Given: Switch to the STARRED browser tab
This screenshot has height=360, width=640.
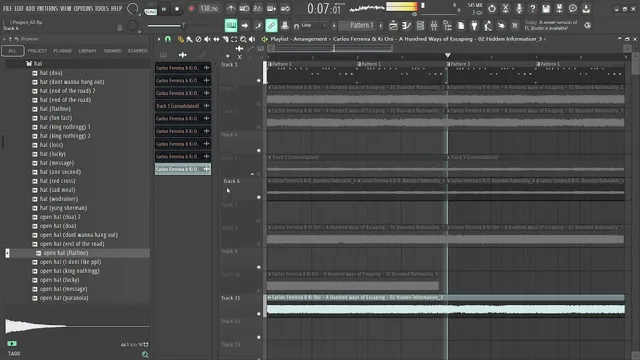Looking at the screenshot, I should point(138,51).
